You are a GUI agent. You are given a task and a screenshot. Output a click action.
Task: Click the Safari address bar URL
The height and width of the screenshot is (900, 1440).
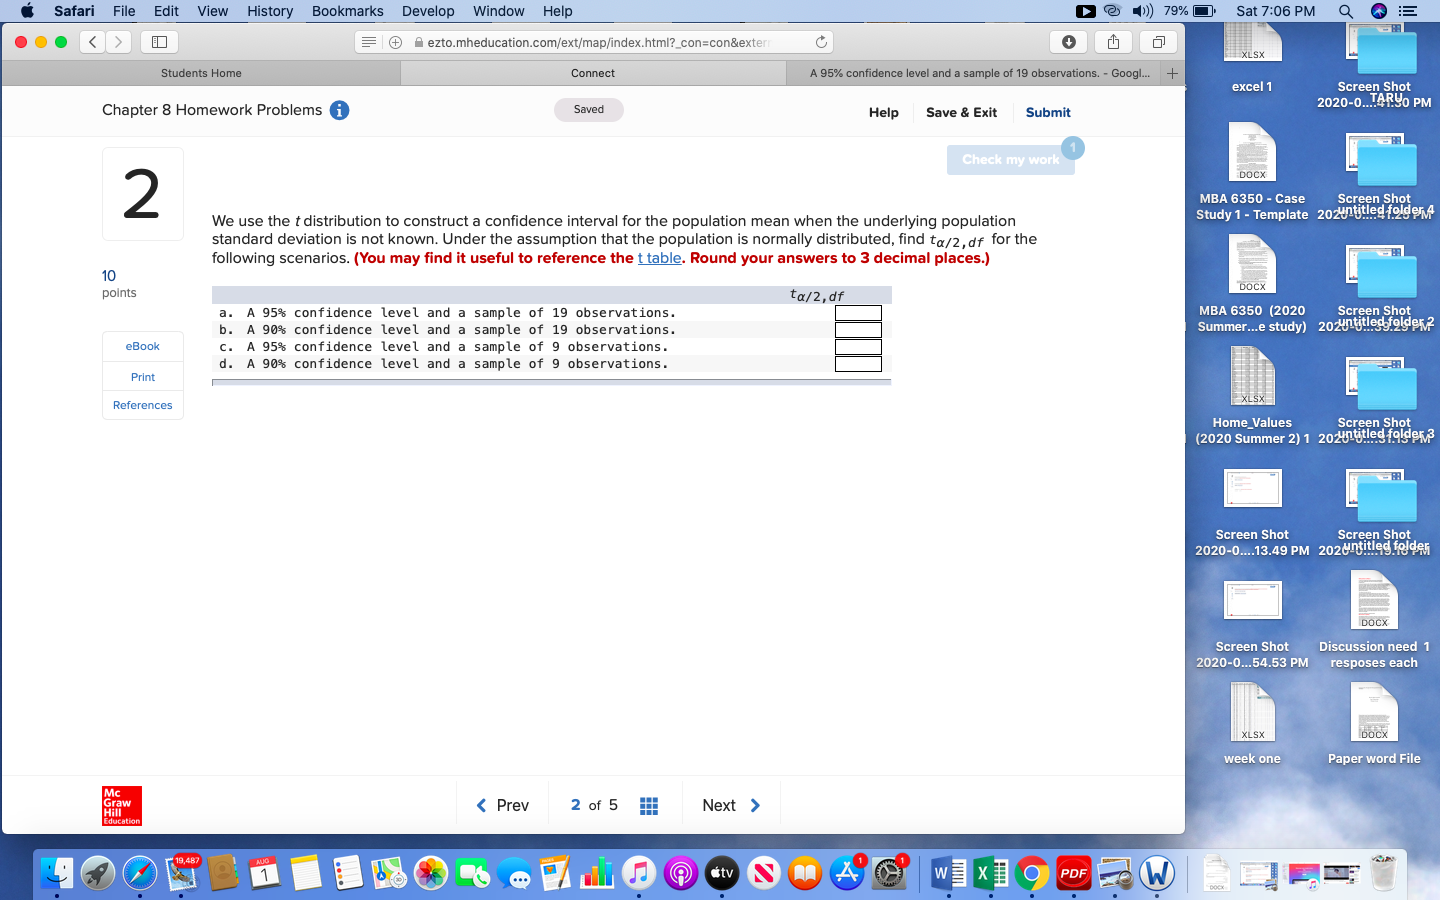597,42
